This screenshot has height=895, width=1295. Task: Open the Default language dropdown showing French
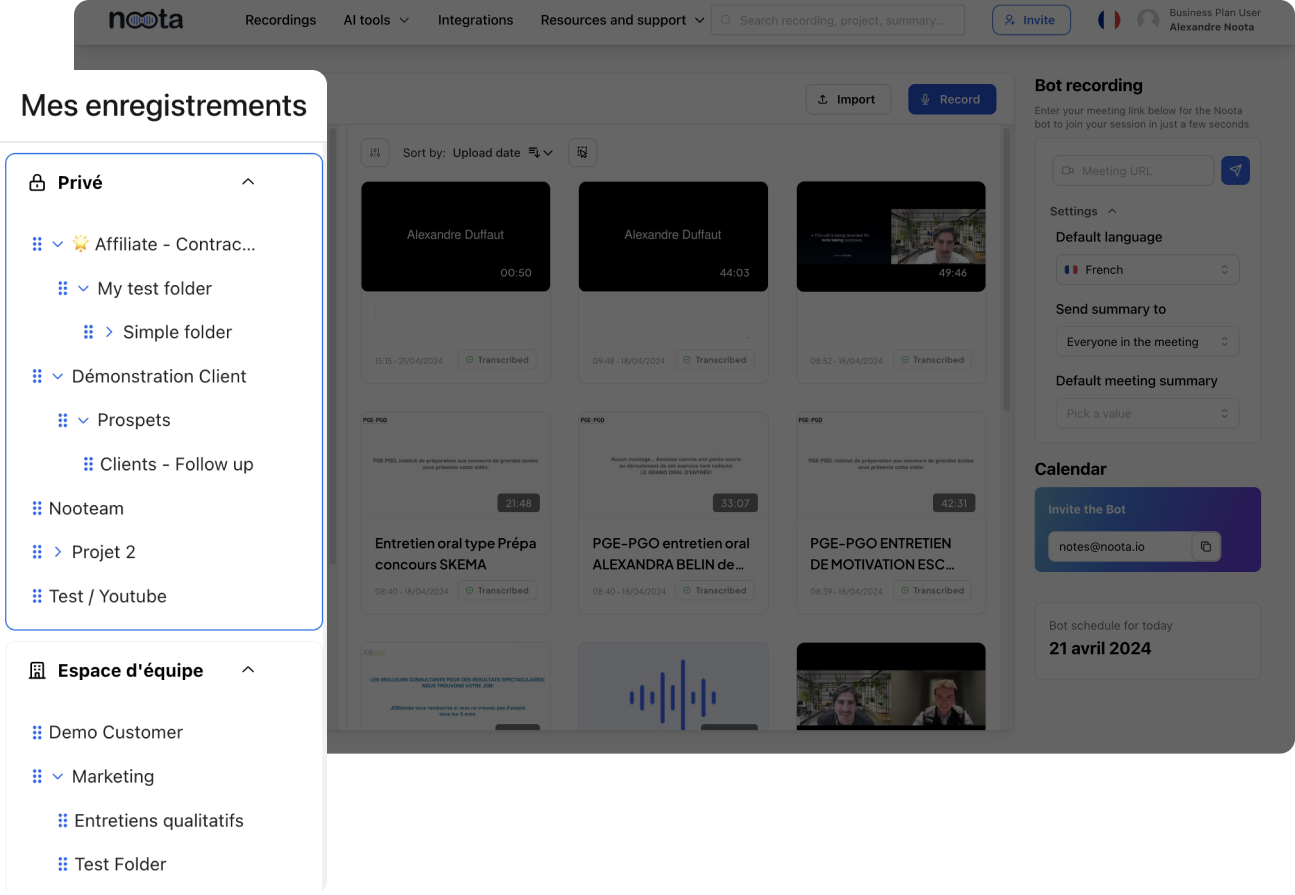coord(1147,270)
